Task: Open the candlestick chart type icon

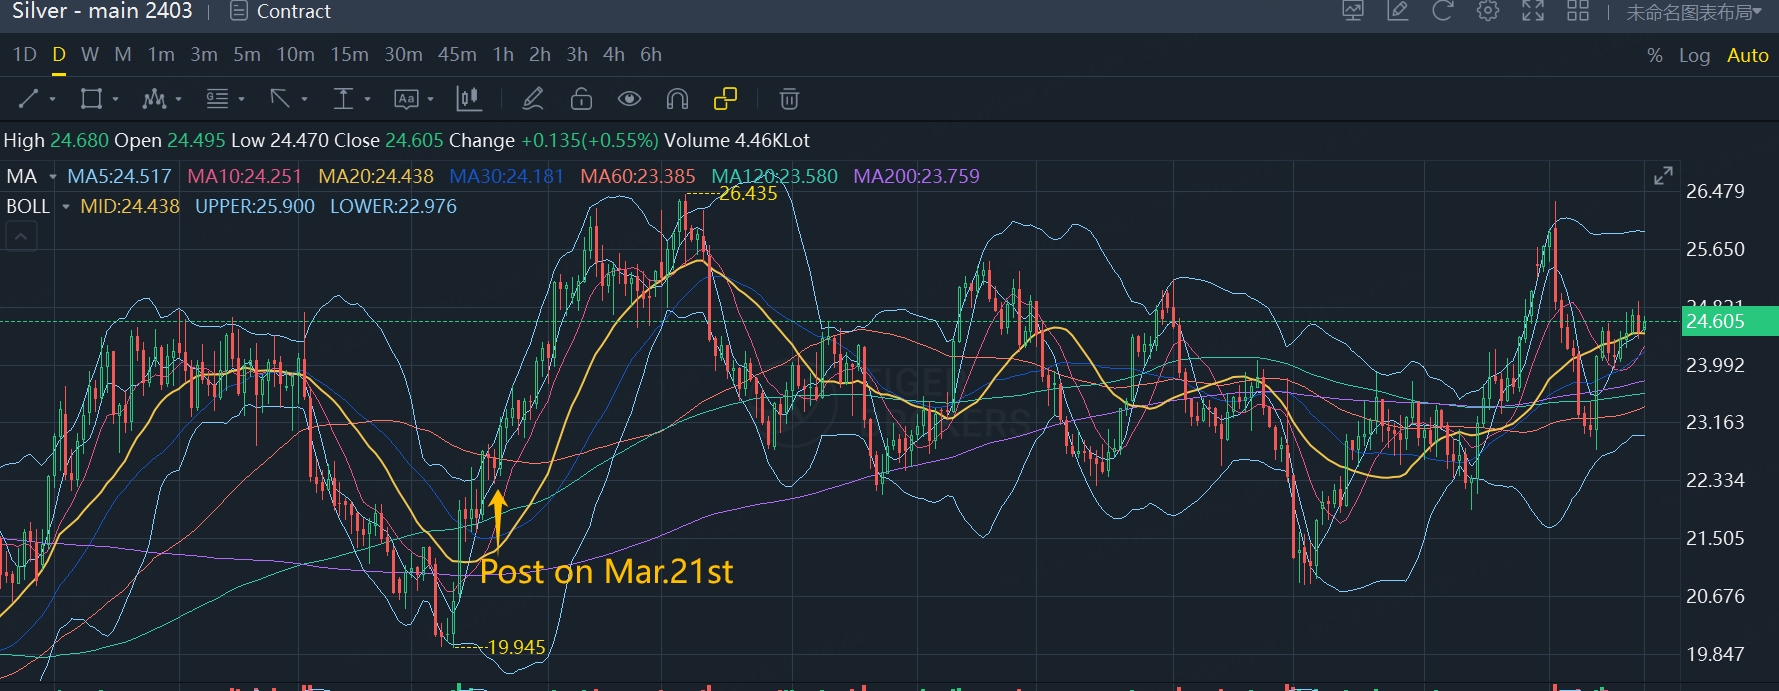Action: (468, 99)
